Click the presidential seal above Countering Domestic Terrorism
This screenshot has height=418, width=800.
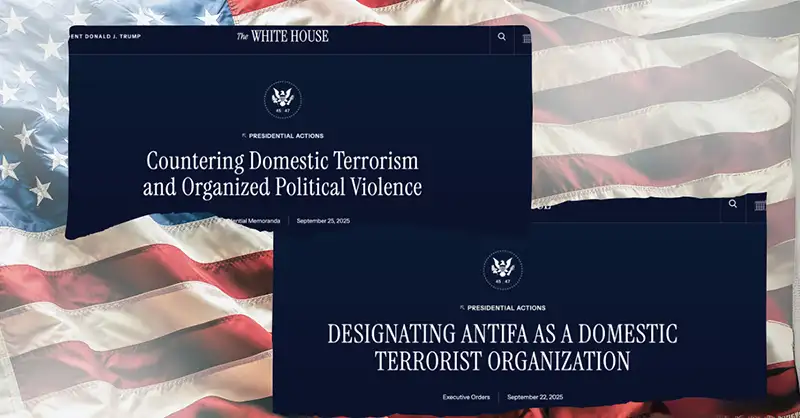(x=283, y=98)
